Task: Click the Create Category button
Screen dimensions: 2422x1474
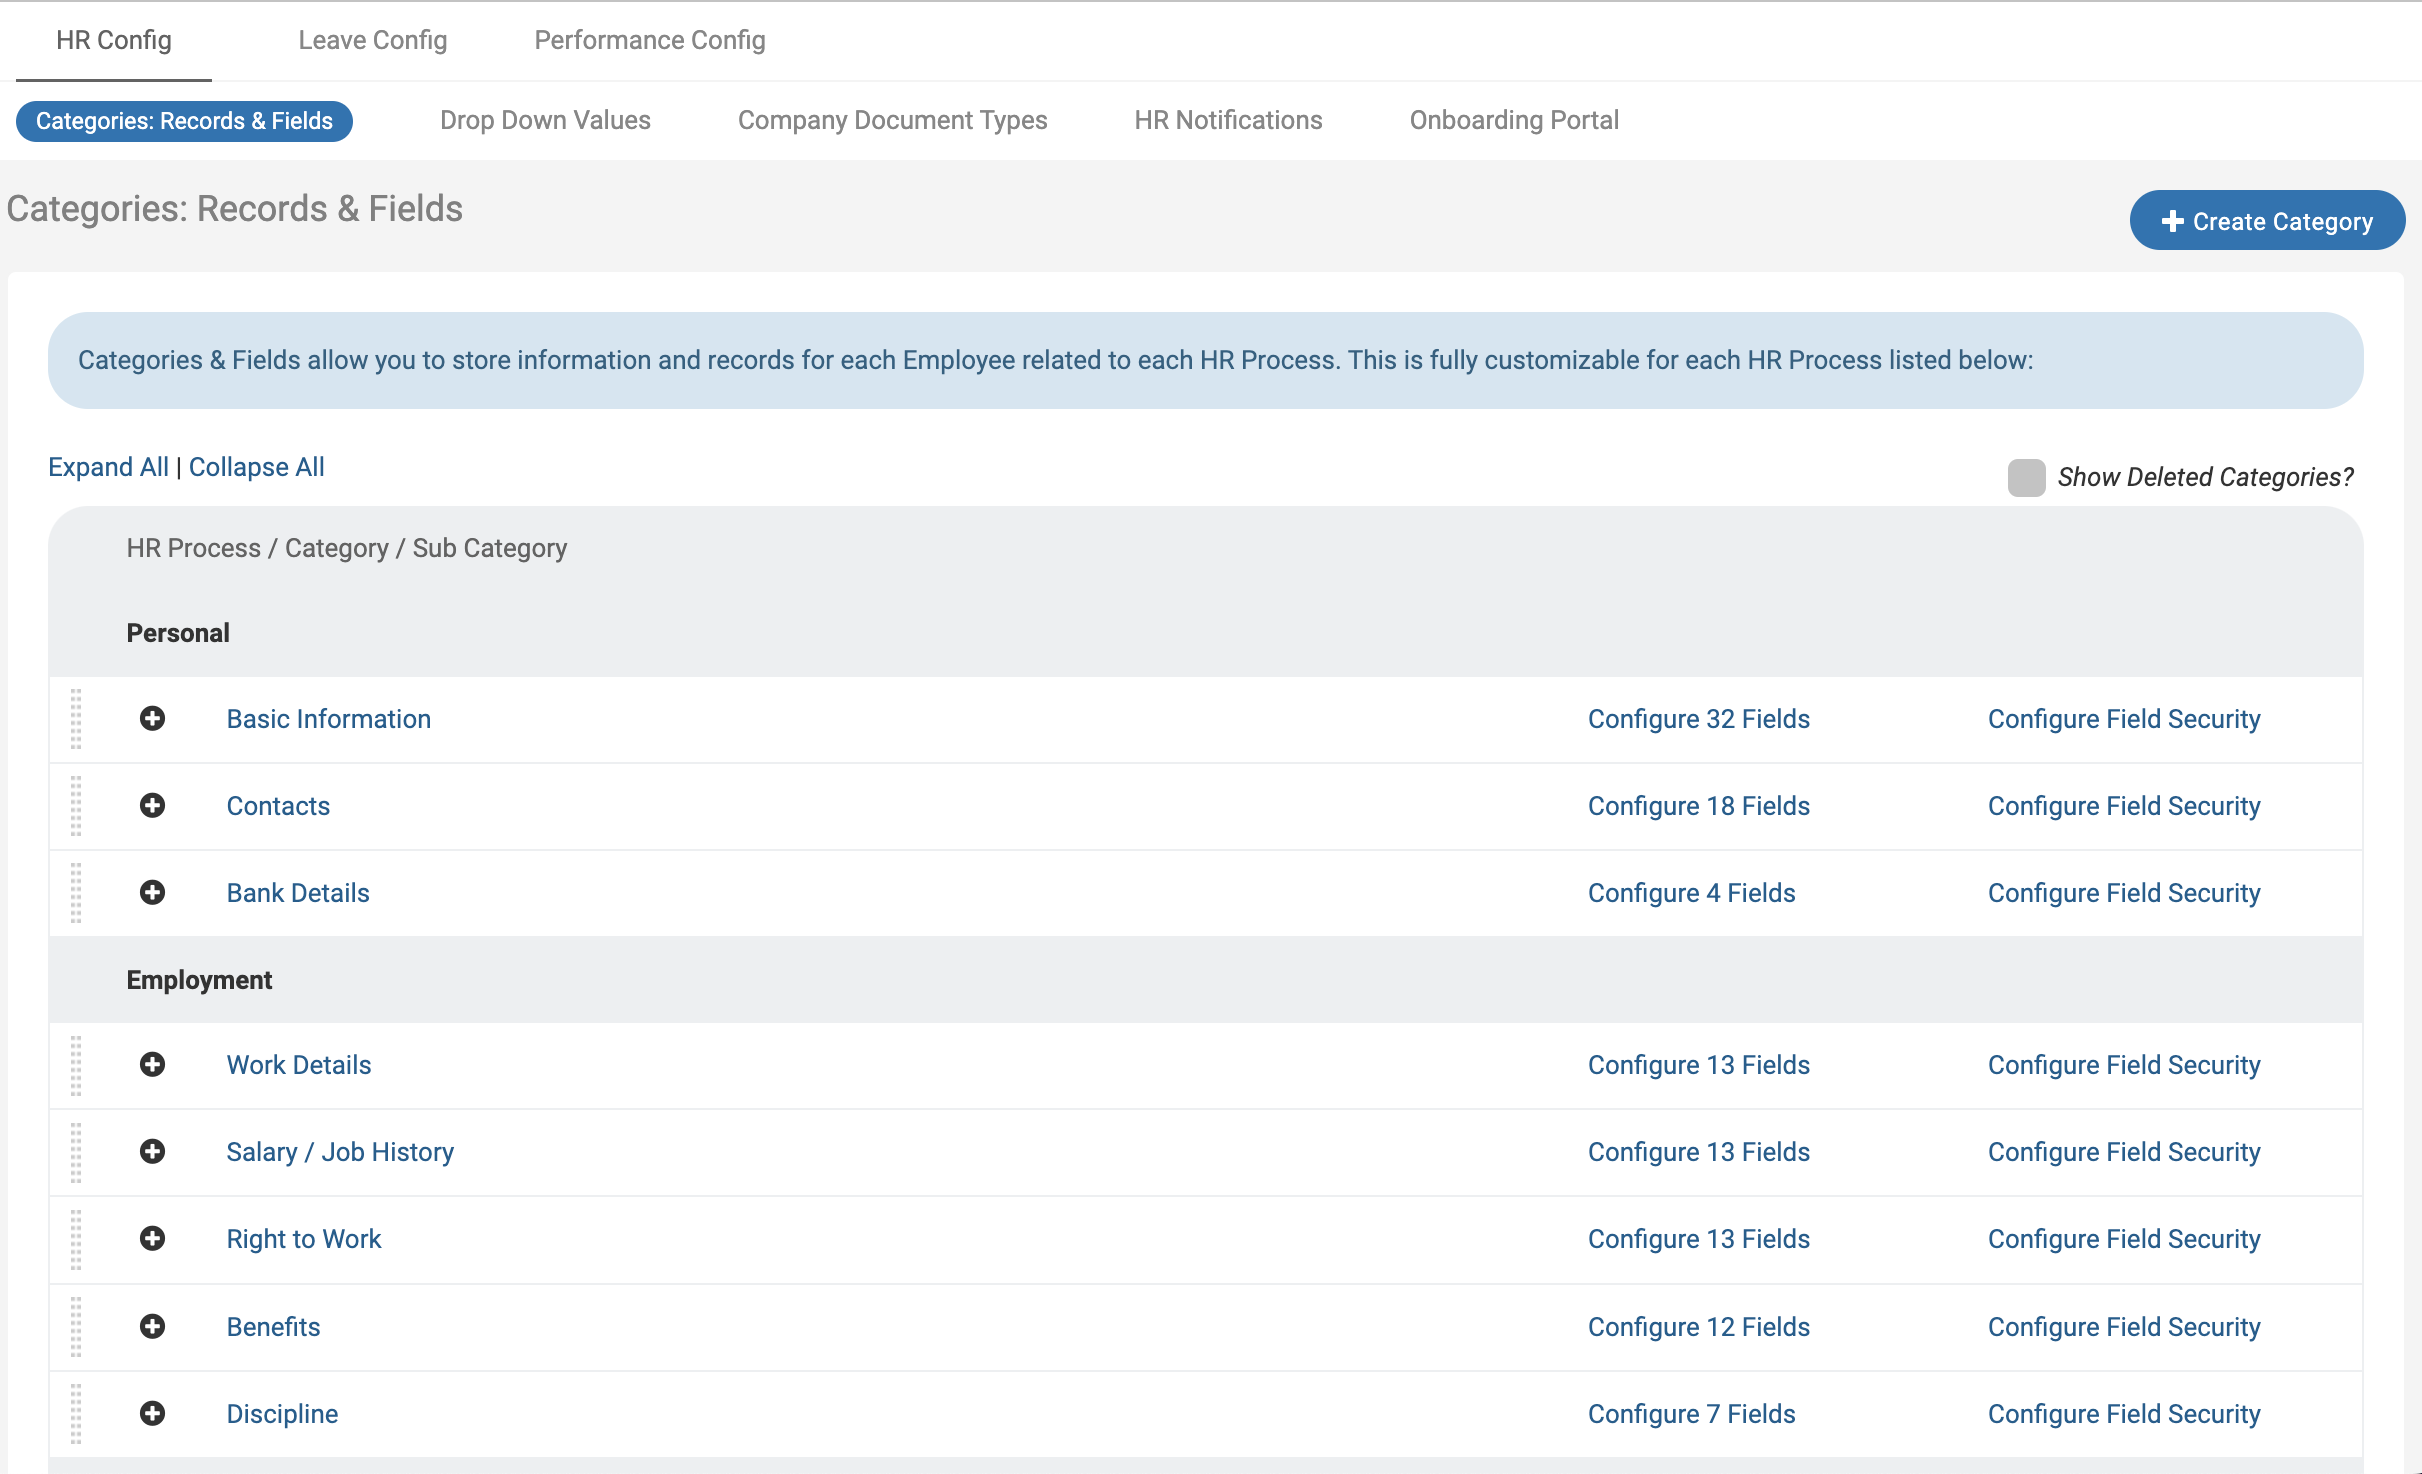Action: [x=2268, y=220]
